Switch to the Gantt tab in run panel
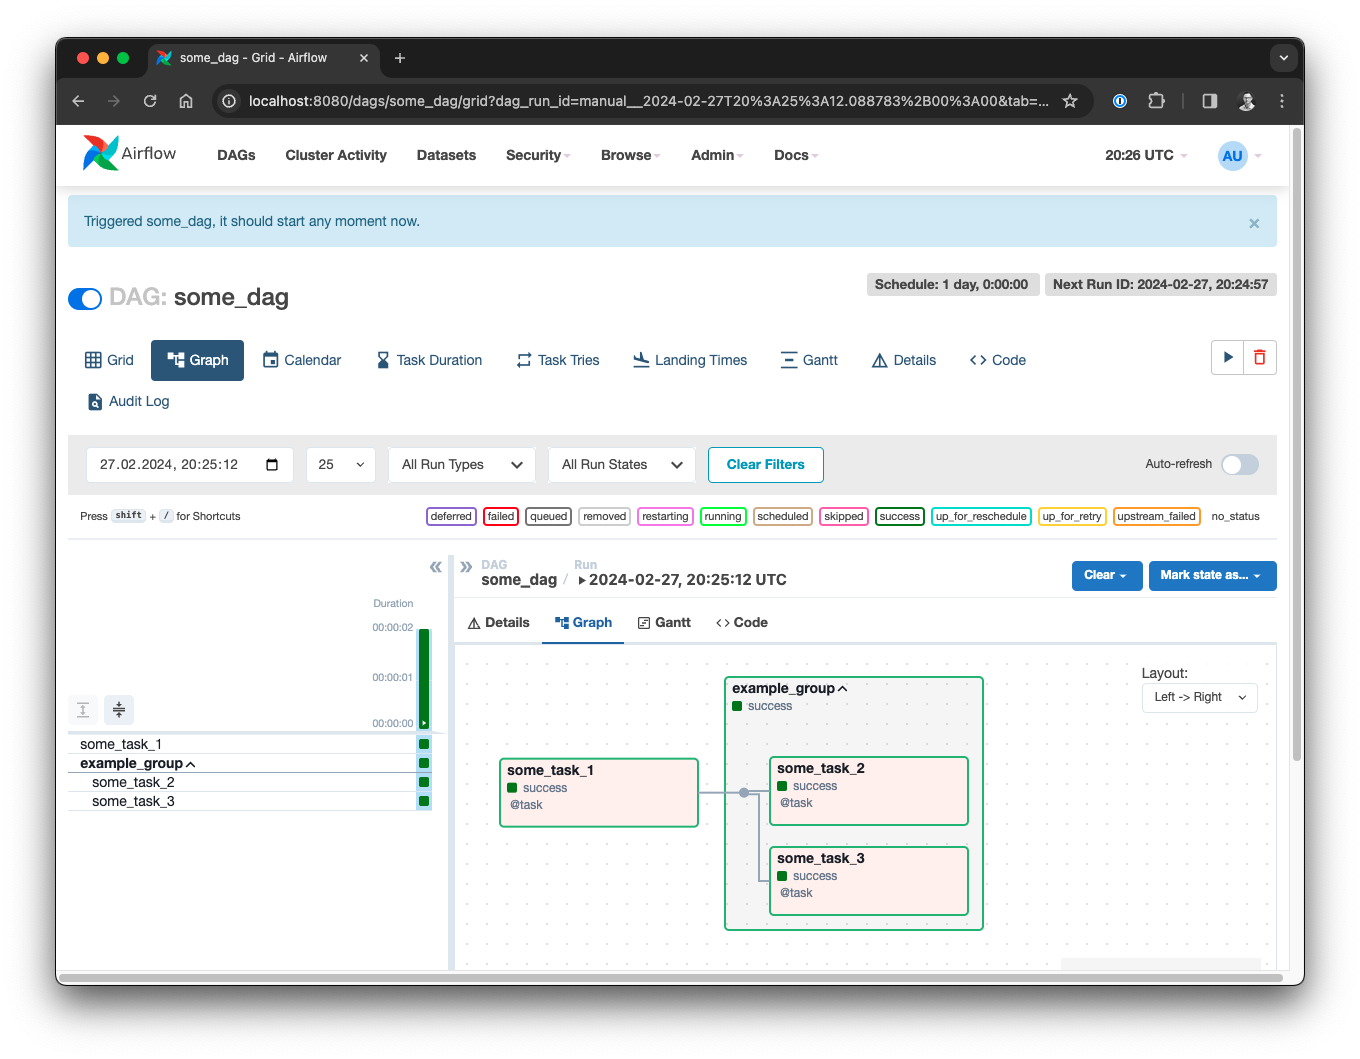Image resolution: width=1360 pixels, height=1059 pixels. [x=664, y=623]
